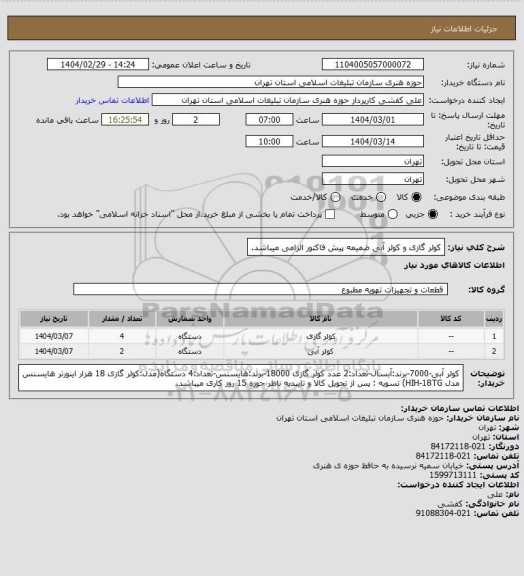Click the need number field 1104005057000072
This screenshot has width=524, height=576.
tap(373, 64)
